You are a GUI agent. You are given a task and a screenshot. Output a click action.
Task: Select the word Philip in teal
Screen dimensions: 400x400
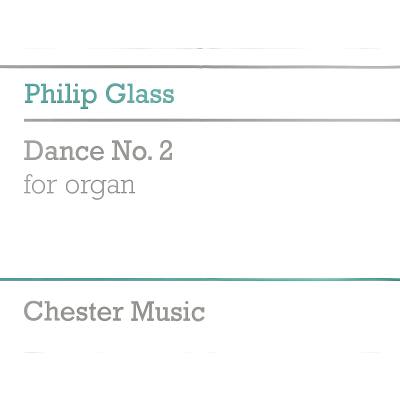(x=60, y=95)
